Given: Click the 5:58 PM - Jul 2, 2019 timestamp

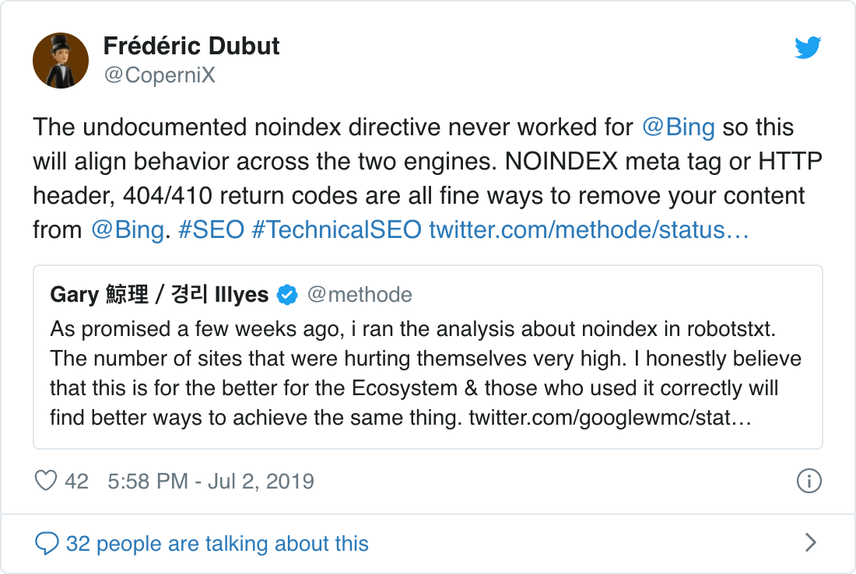Looking at the screenshot, I should tap(211, 481).
